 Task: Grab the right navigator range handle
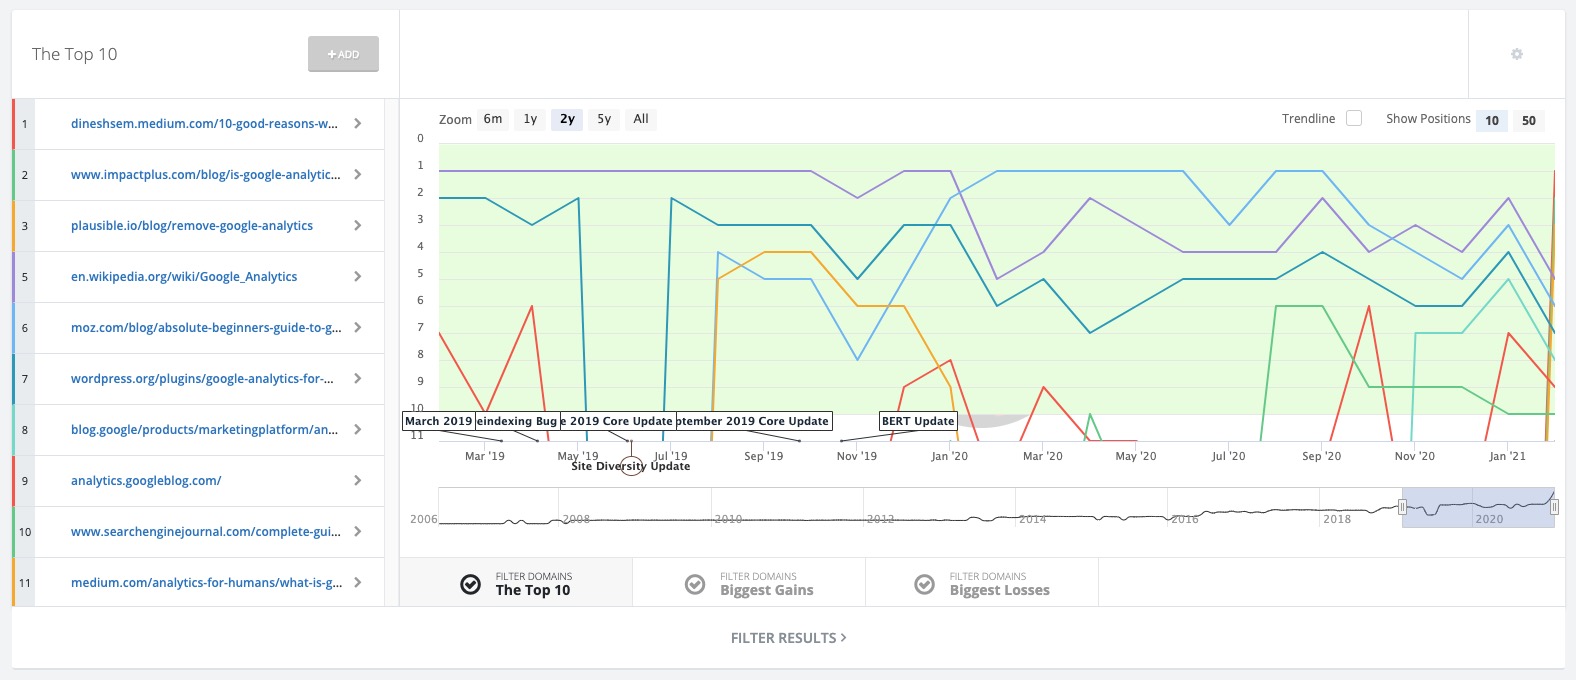coord(1554,507)
